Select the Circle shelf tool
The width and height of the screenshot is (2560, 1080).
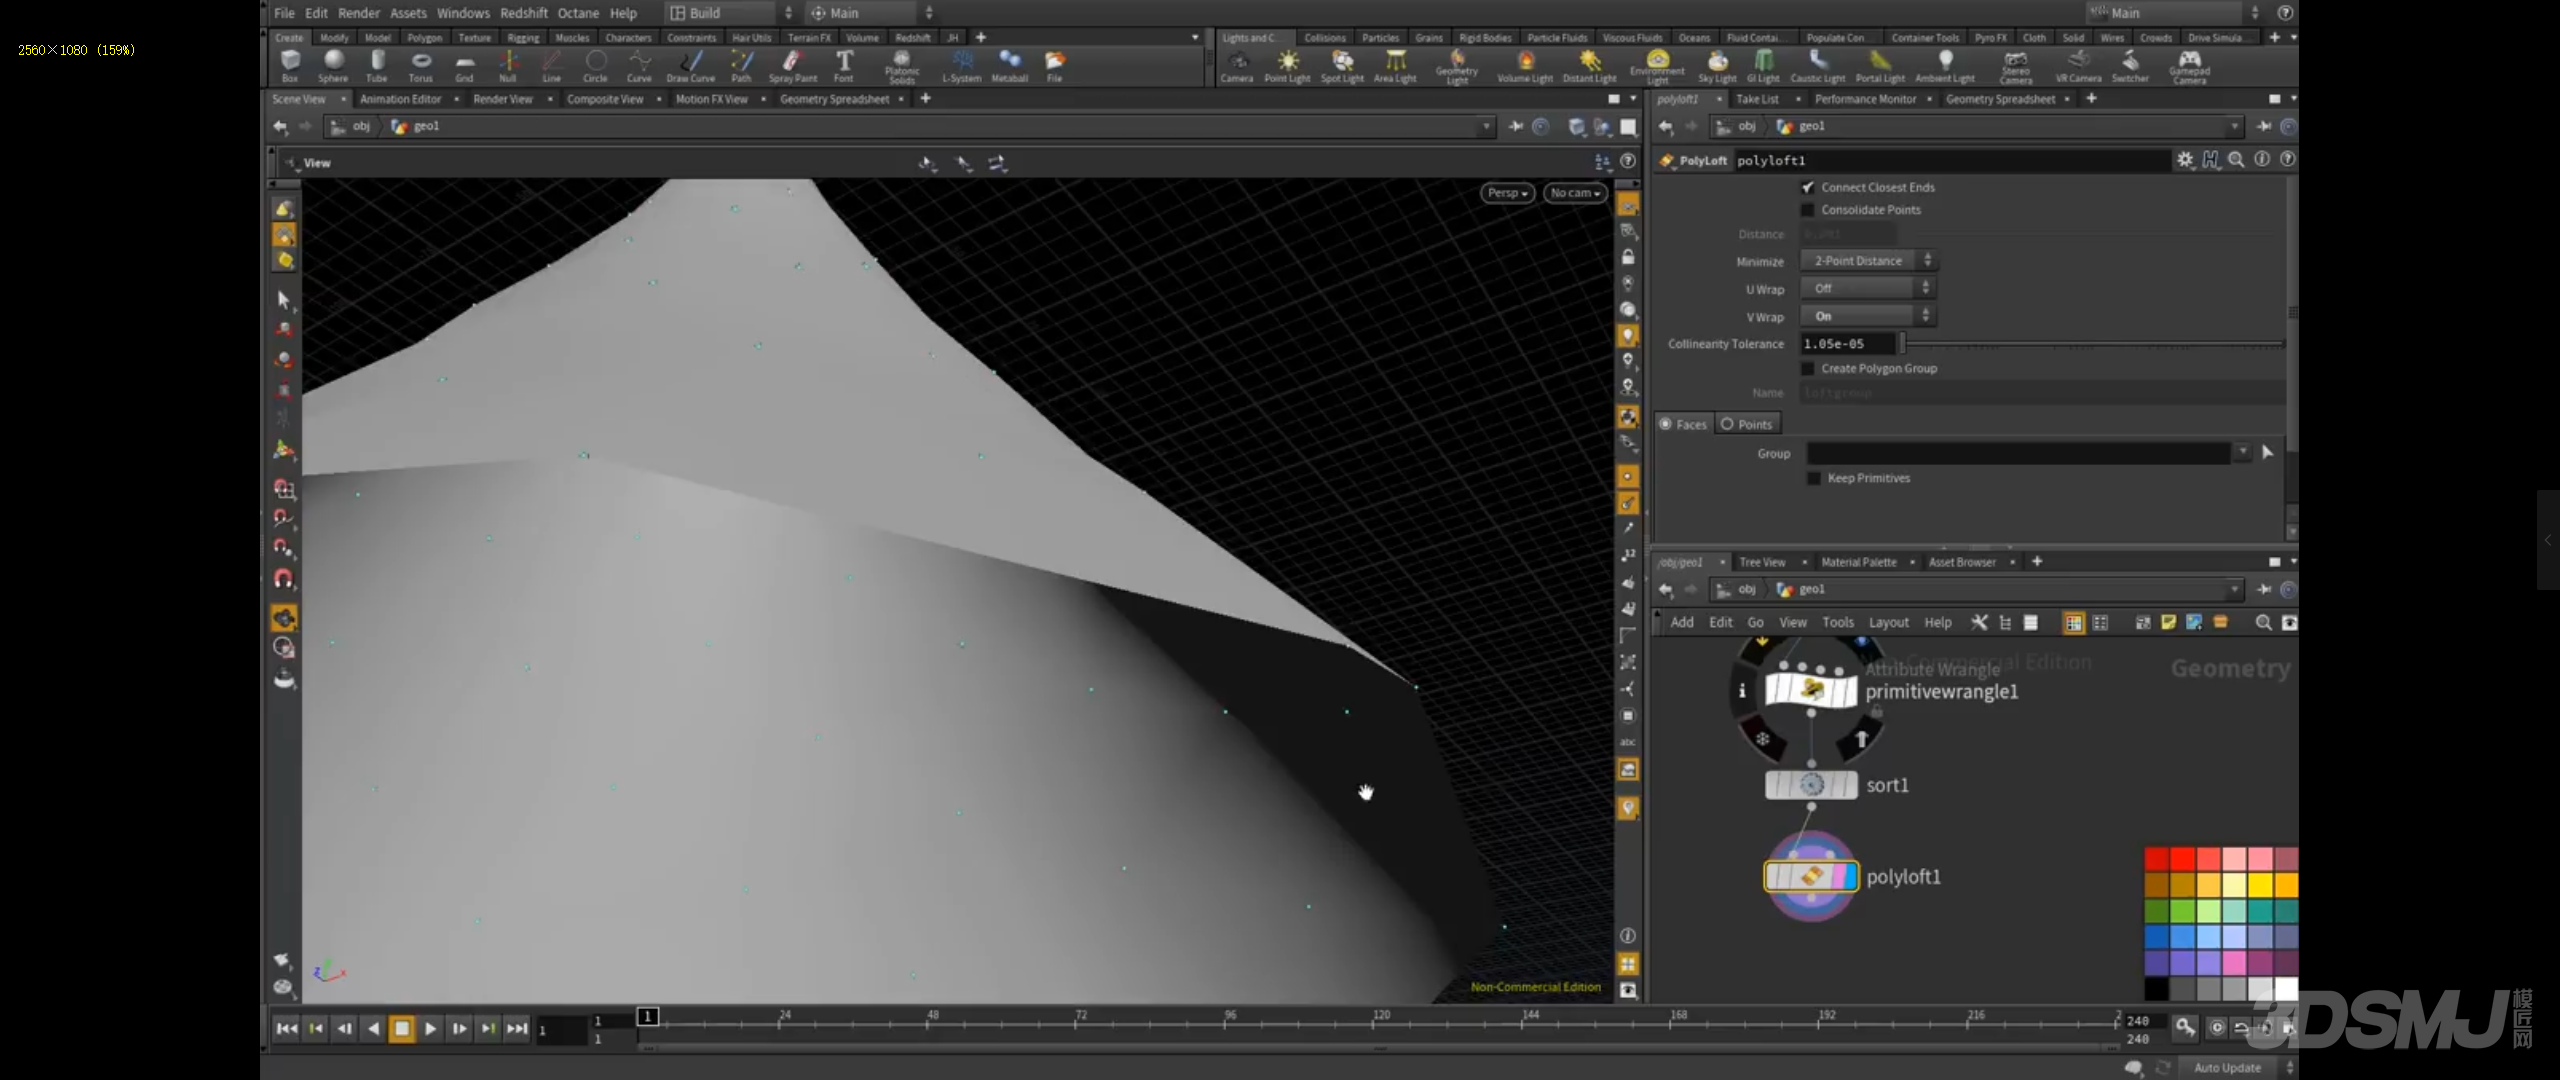(596, 66)
